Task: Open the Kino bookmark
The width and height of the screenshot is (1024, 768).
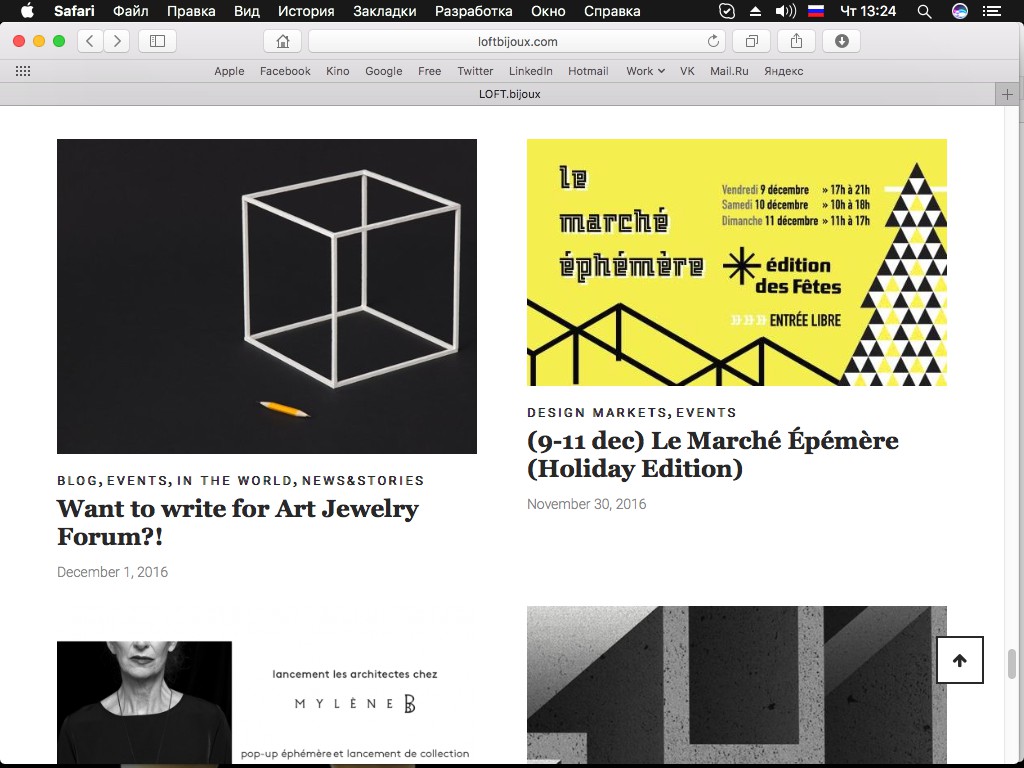Action: [x=338, y=71]
